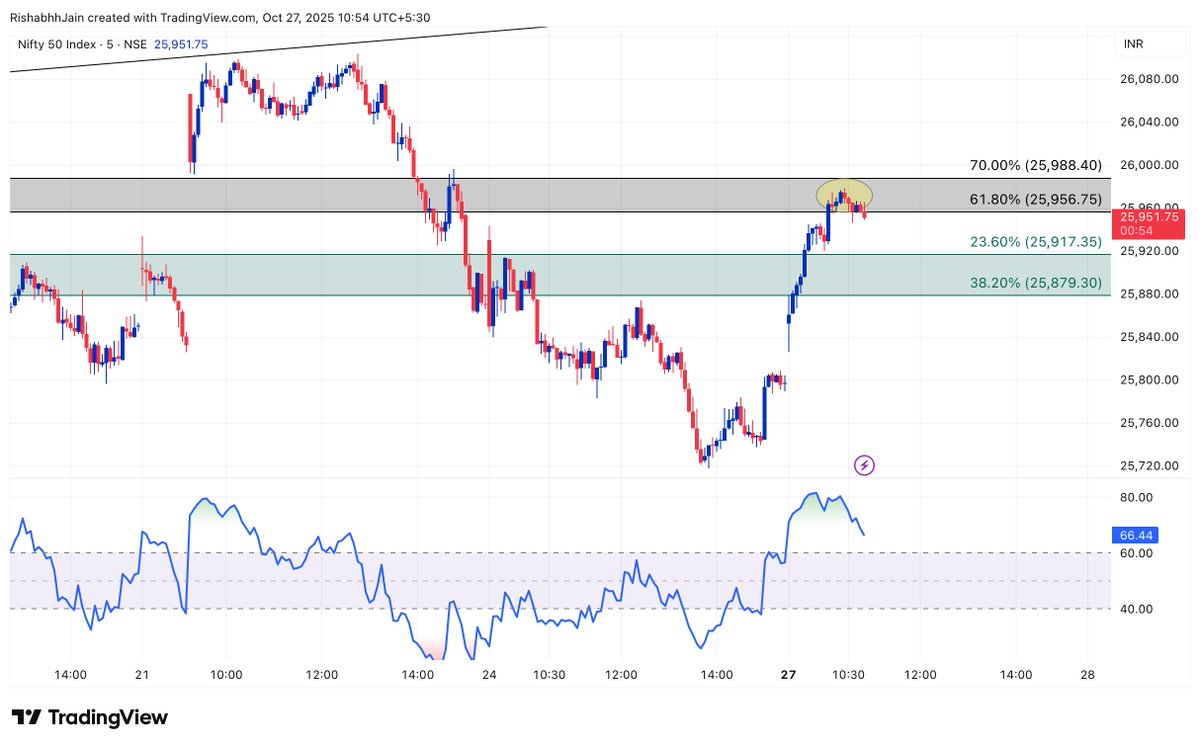
Task: Click the black trendline at top left
Action: pos(279,49)
